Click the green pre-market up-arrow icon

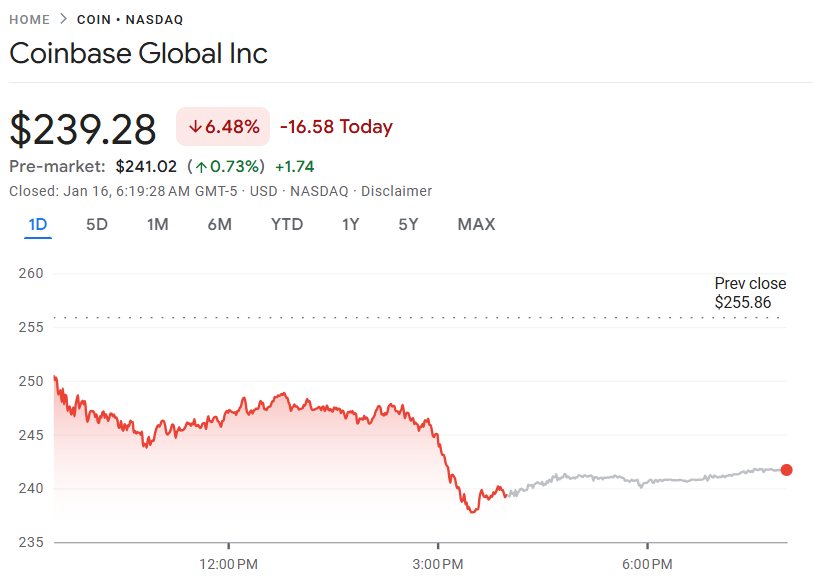201,166
